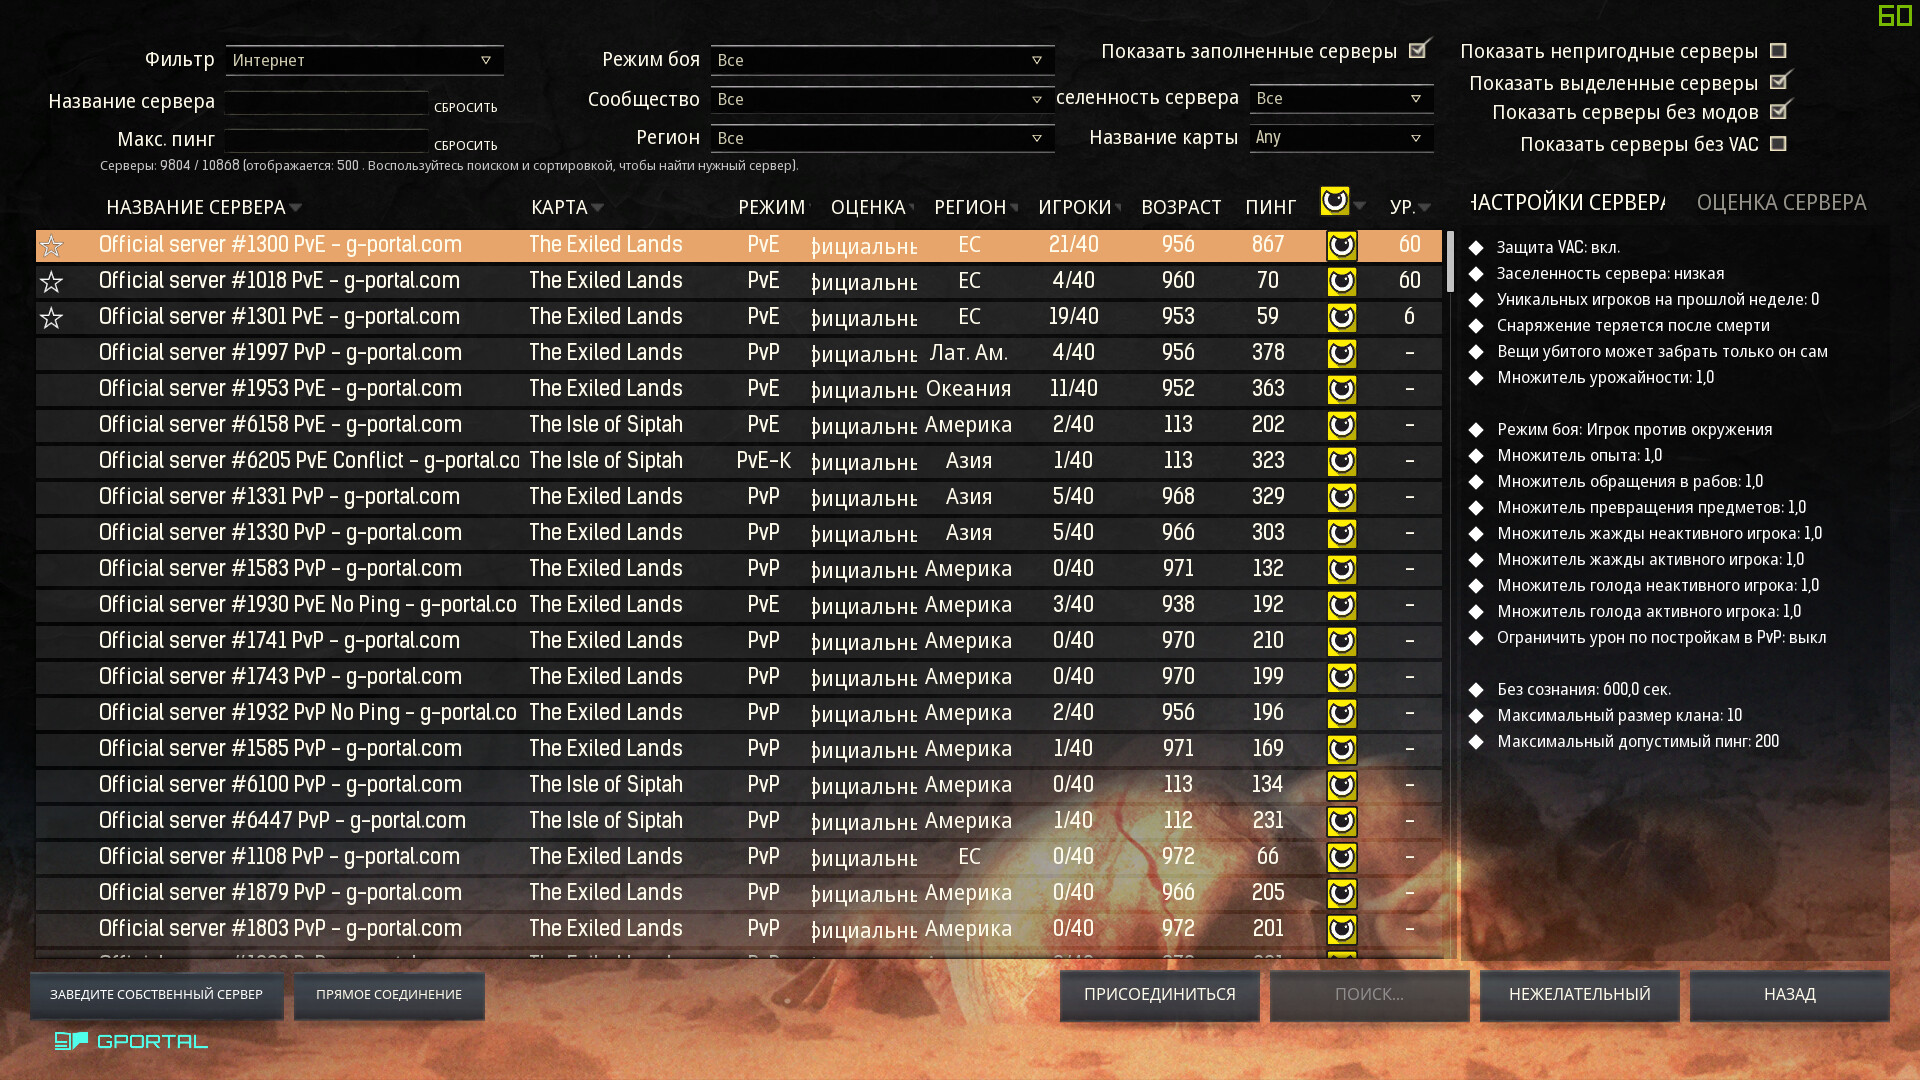Toggle 'Показать заполненные серверы' checkbox
This screenshot has height=1080, width=1920.
click(x=1418, y=50)
